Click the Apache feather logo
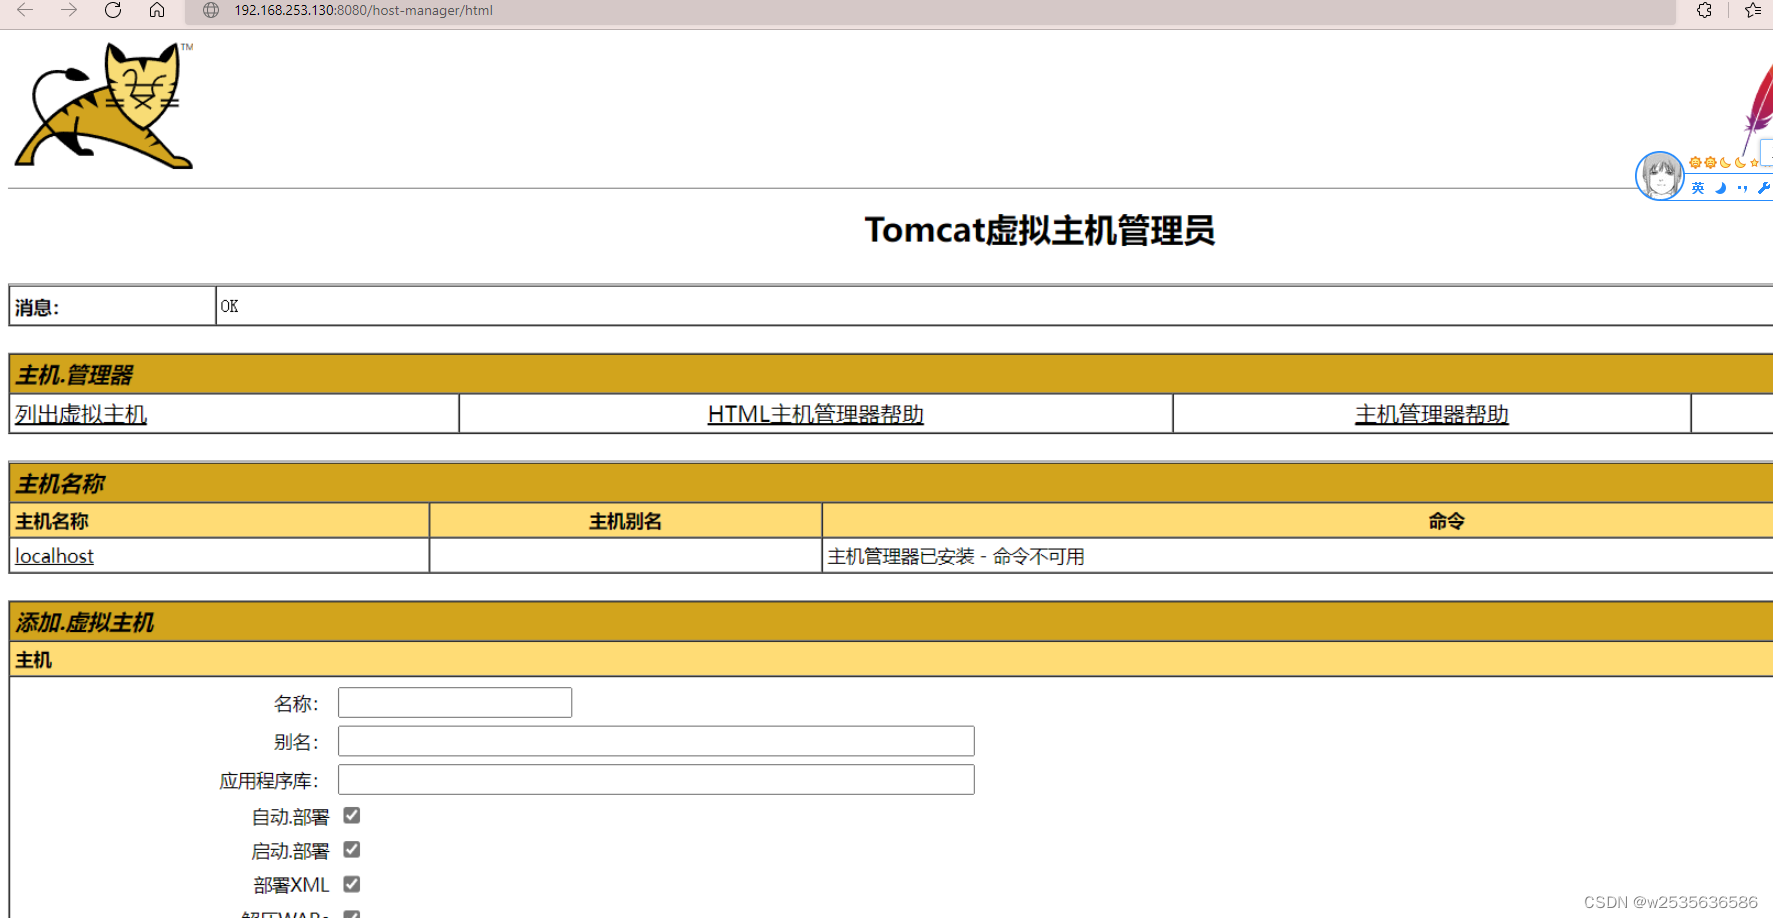The height and width of the screenshot is (918, 1773). point(1758,108)
